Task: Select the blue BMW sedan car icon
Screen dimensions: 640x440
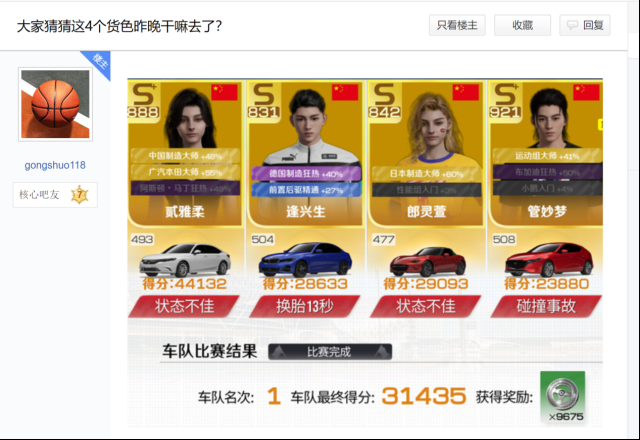Action: pyautogui.click(x=305, y=260)
